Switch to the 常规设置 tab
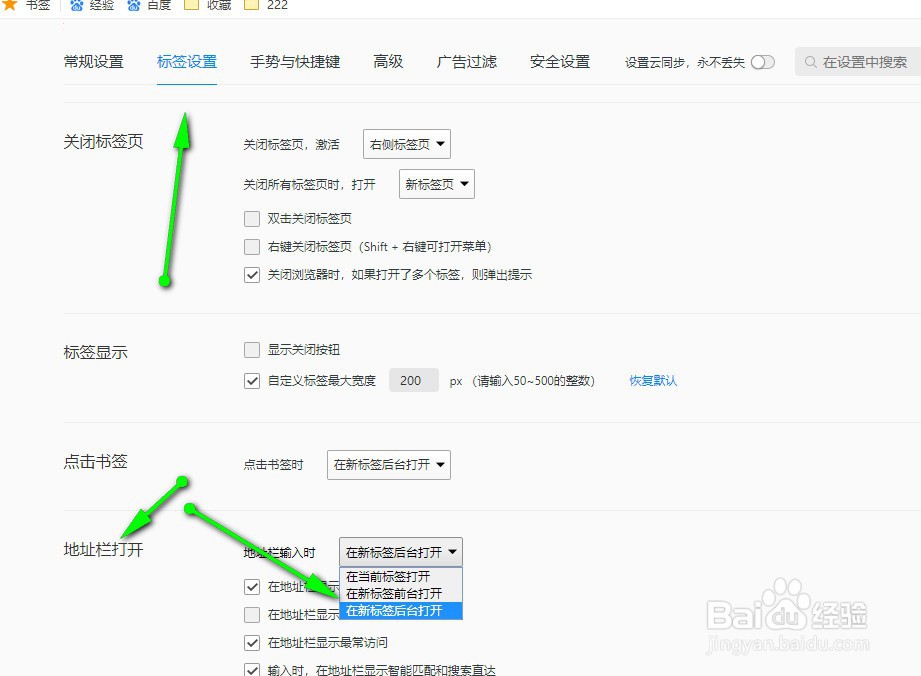The height and width of the screenshot is (676, 921). [x=95, y=61]
